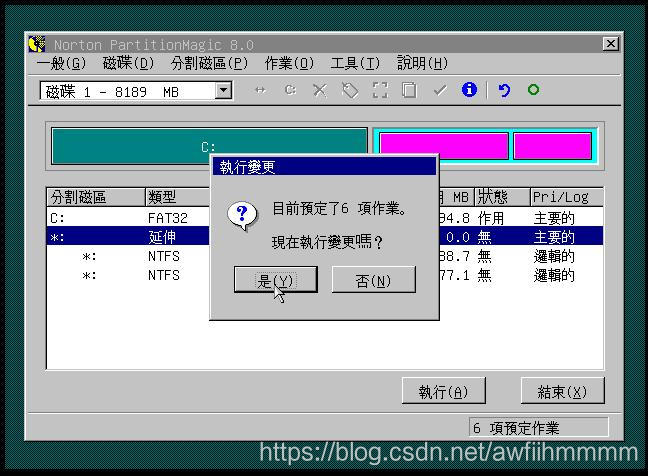Open the blue info icon
This screenshot has height=476, width=648.
tap(469, 89)
